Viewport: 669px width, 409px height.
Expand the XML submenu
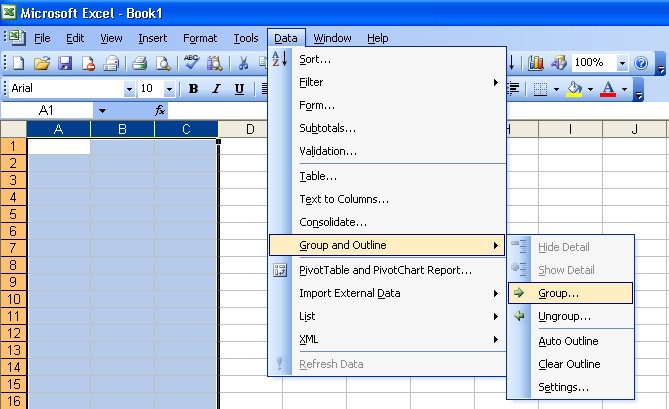[387, 339]
